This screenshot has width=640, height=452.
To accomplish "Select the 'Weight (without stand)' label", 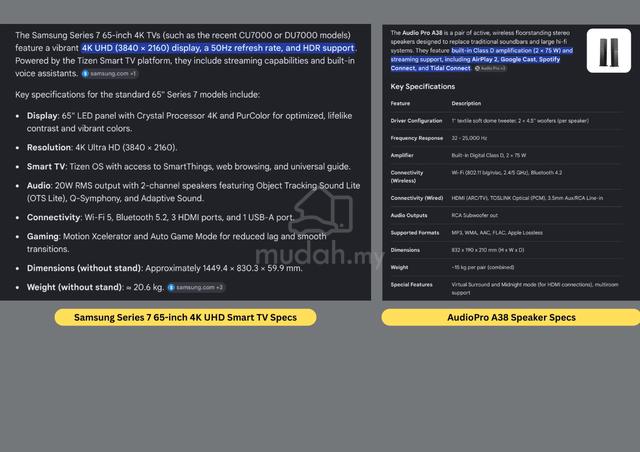I will pyautogui.click(x=75, y=287).
